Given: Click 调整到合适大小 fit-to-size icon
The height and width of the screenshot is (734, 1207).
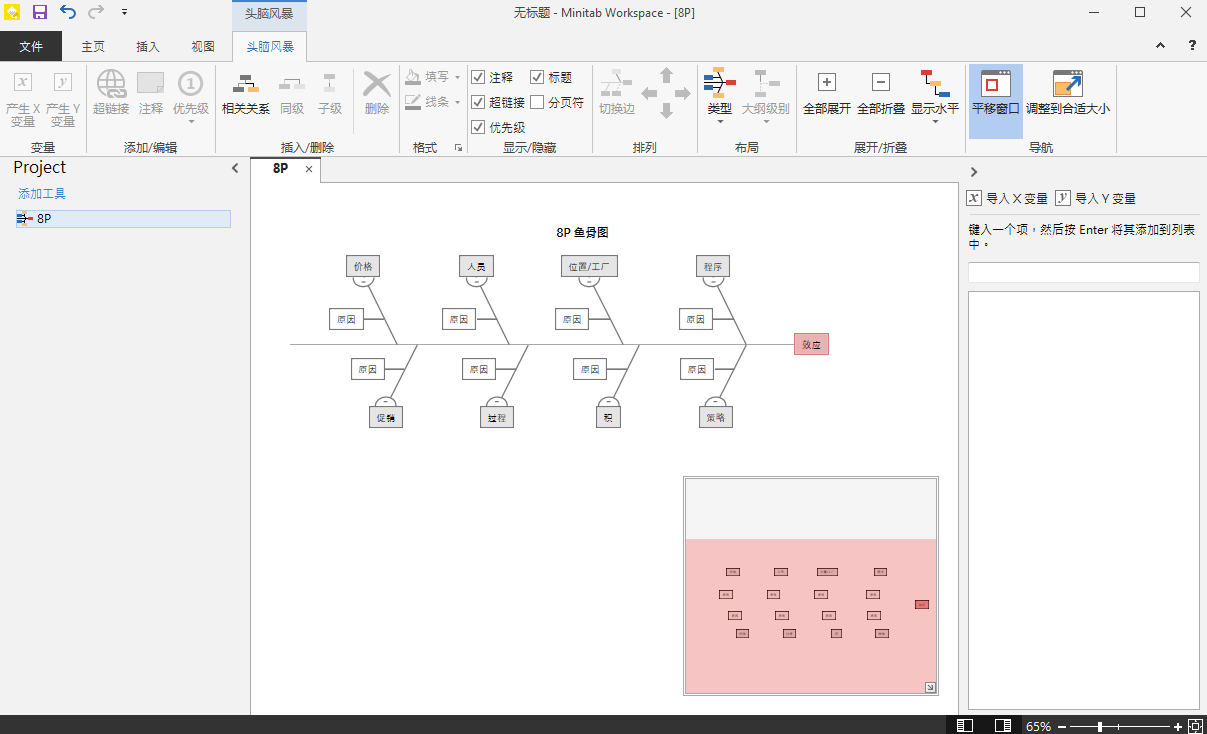Looking at the screenshot, I should (x=1068, y=83).
